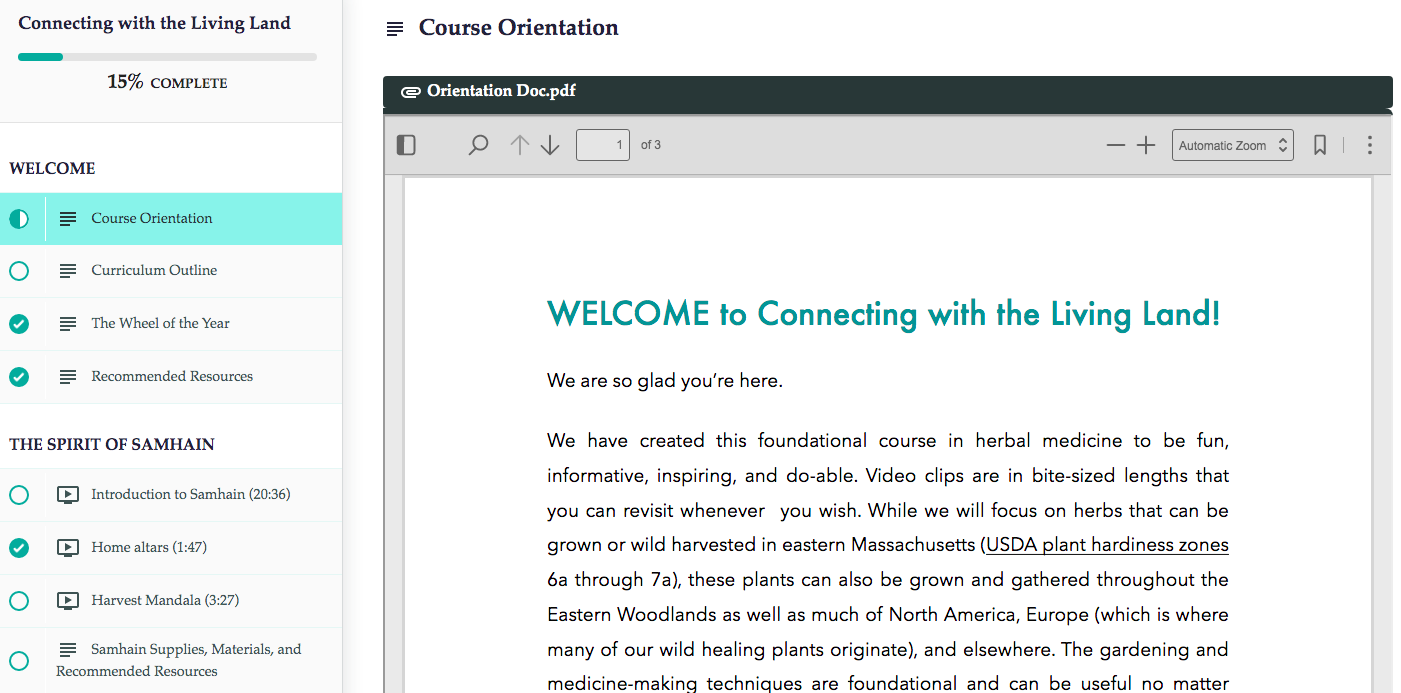This screenshot has width=1401, height=693.
Task: Open the Automatic Zoom dropdown
Action: click(1233, 145)
